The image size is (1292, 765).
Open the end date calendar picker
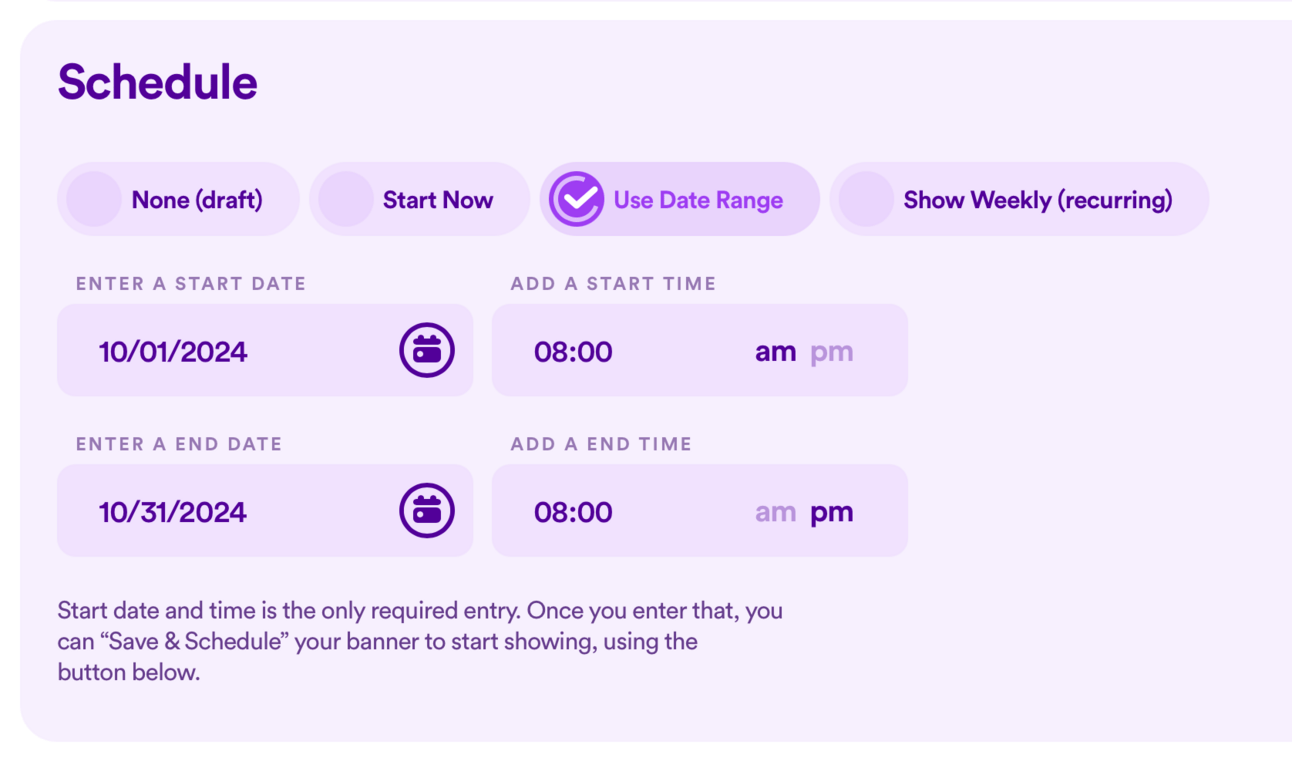[x=427, y=511]
